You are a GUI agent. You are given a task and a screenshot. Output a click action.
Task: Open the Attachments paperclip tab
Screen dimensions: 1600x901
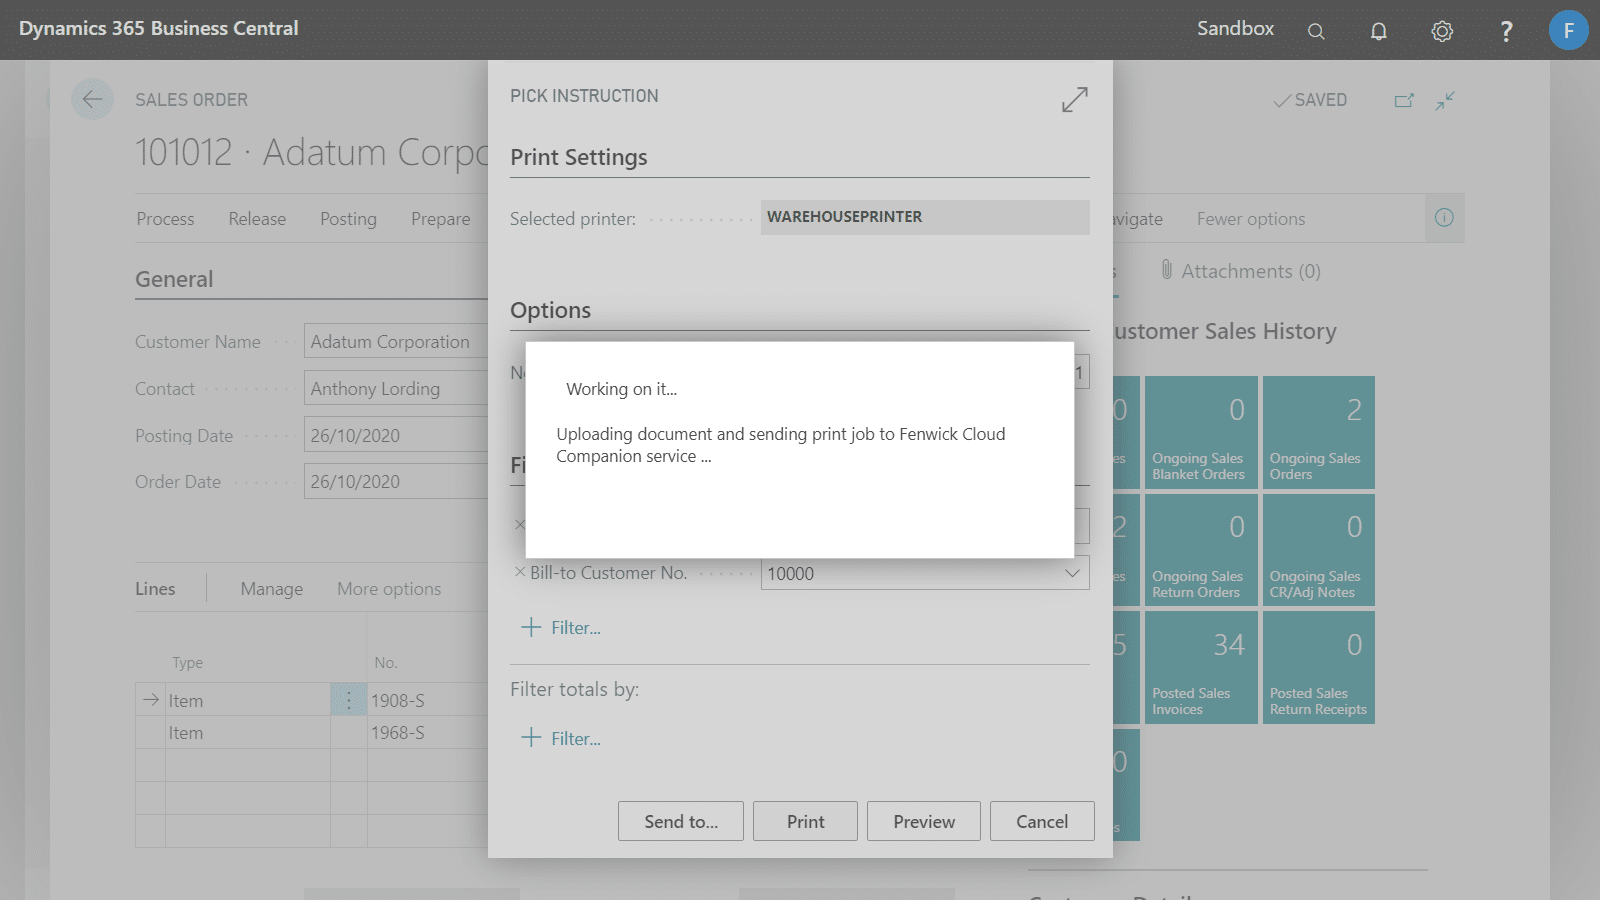[x=1240, y=271]
